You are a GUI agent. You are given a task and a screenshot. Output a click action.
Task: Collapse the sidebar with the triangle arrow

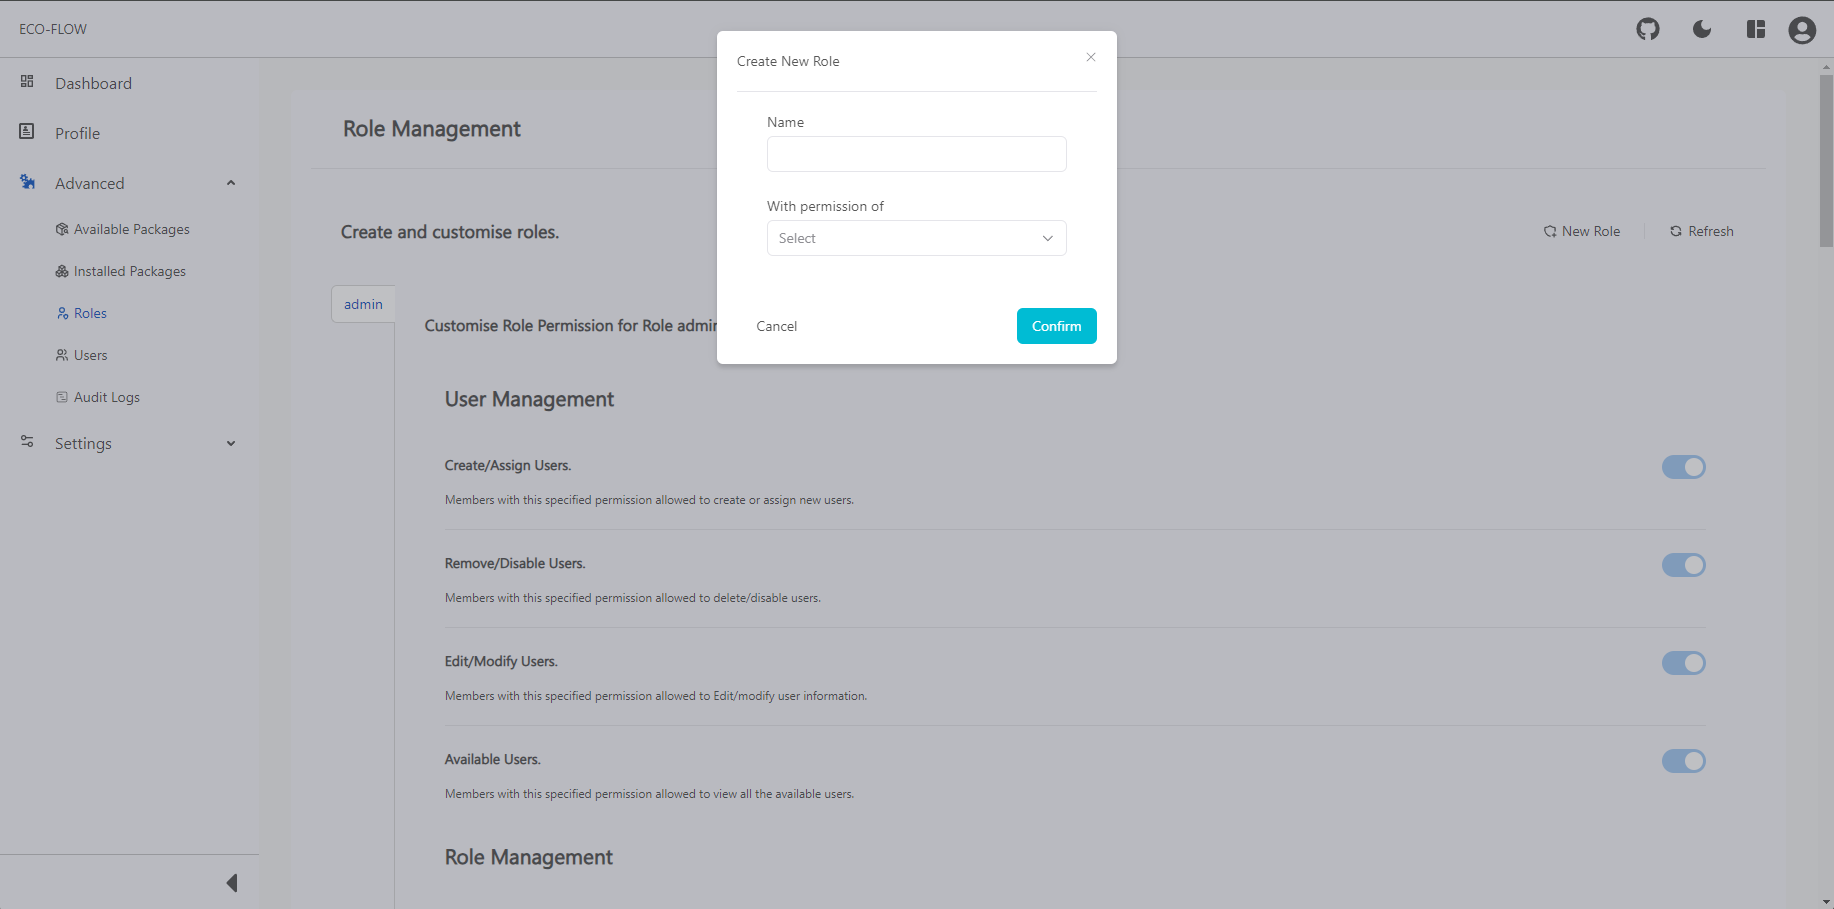pyautogui.click(x=232, y=883)
